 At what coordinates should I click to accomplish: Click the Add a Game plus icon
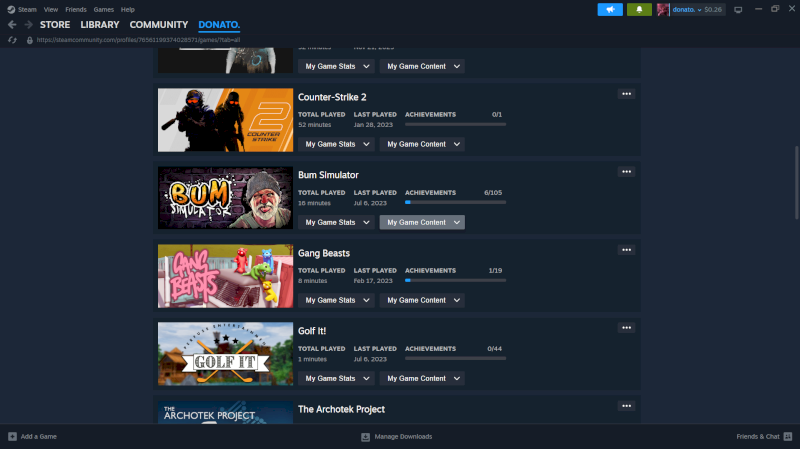12,436
